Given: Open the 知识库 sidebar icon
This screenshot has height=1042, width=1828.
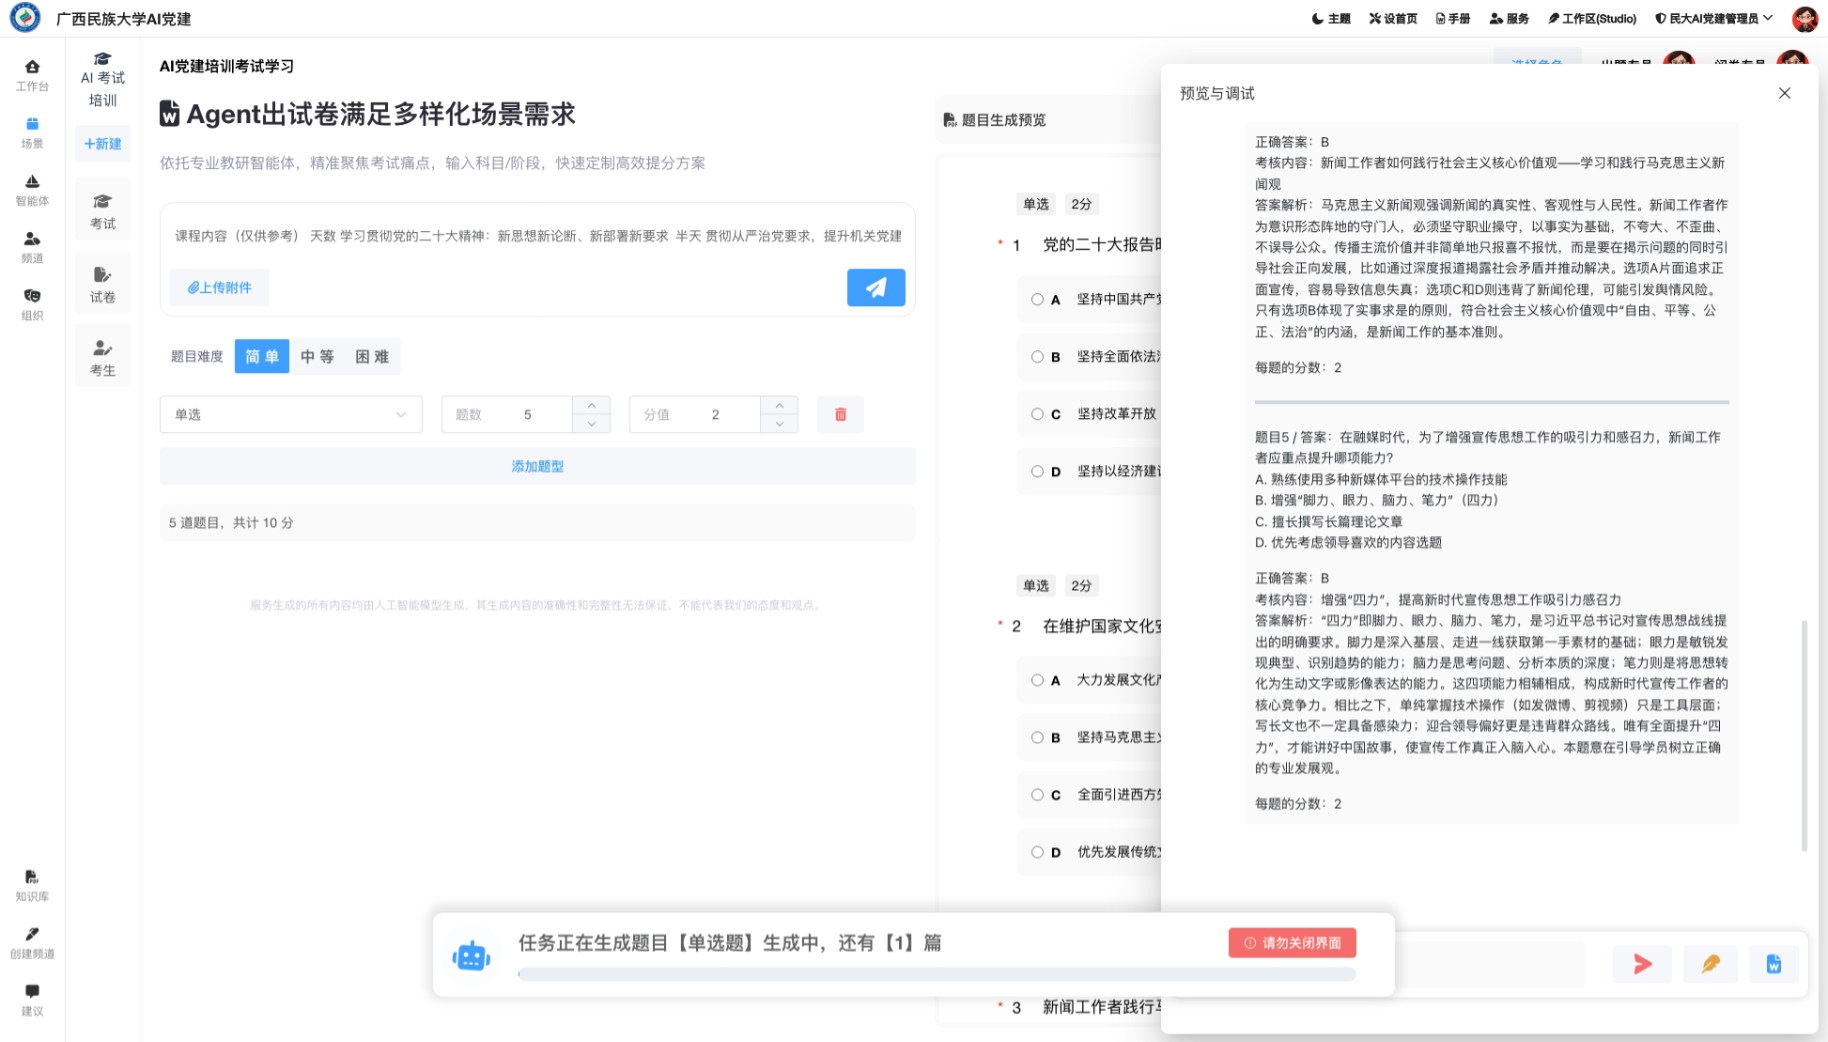Looking at the screenshot, I should [32, 884].
